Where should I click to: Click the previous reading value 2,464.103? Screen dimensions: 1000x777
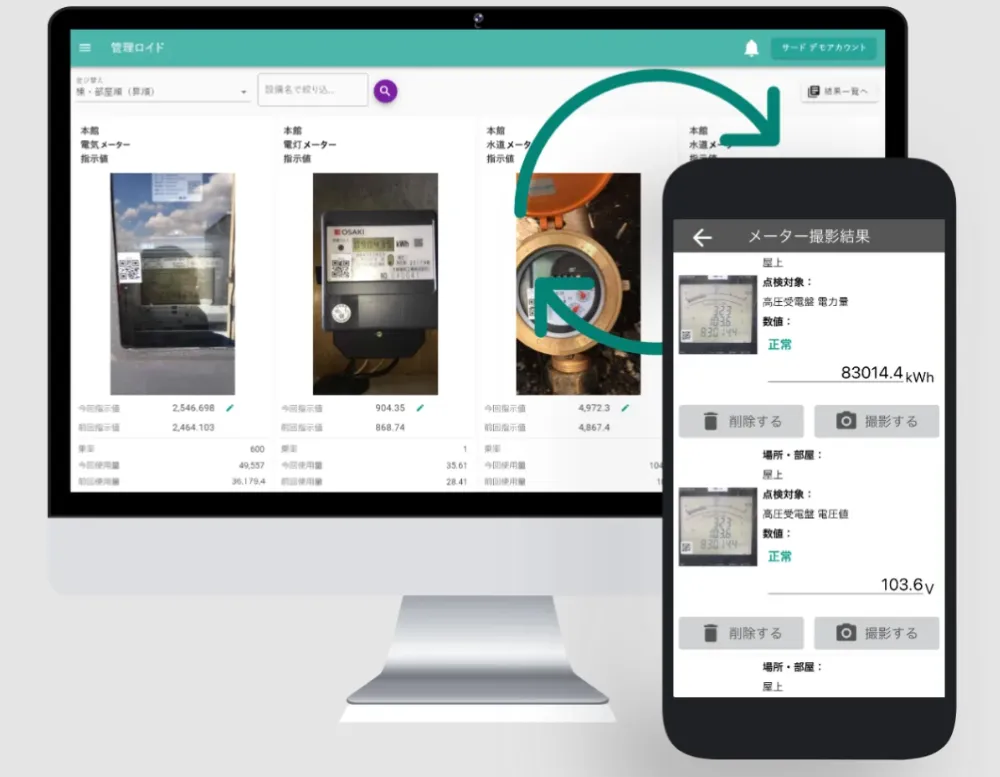[x=193, y=427]
